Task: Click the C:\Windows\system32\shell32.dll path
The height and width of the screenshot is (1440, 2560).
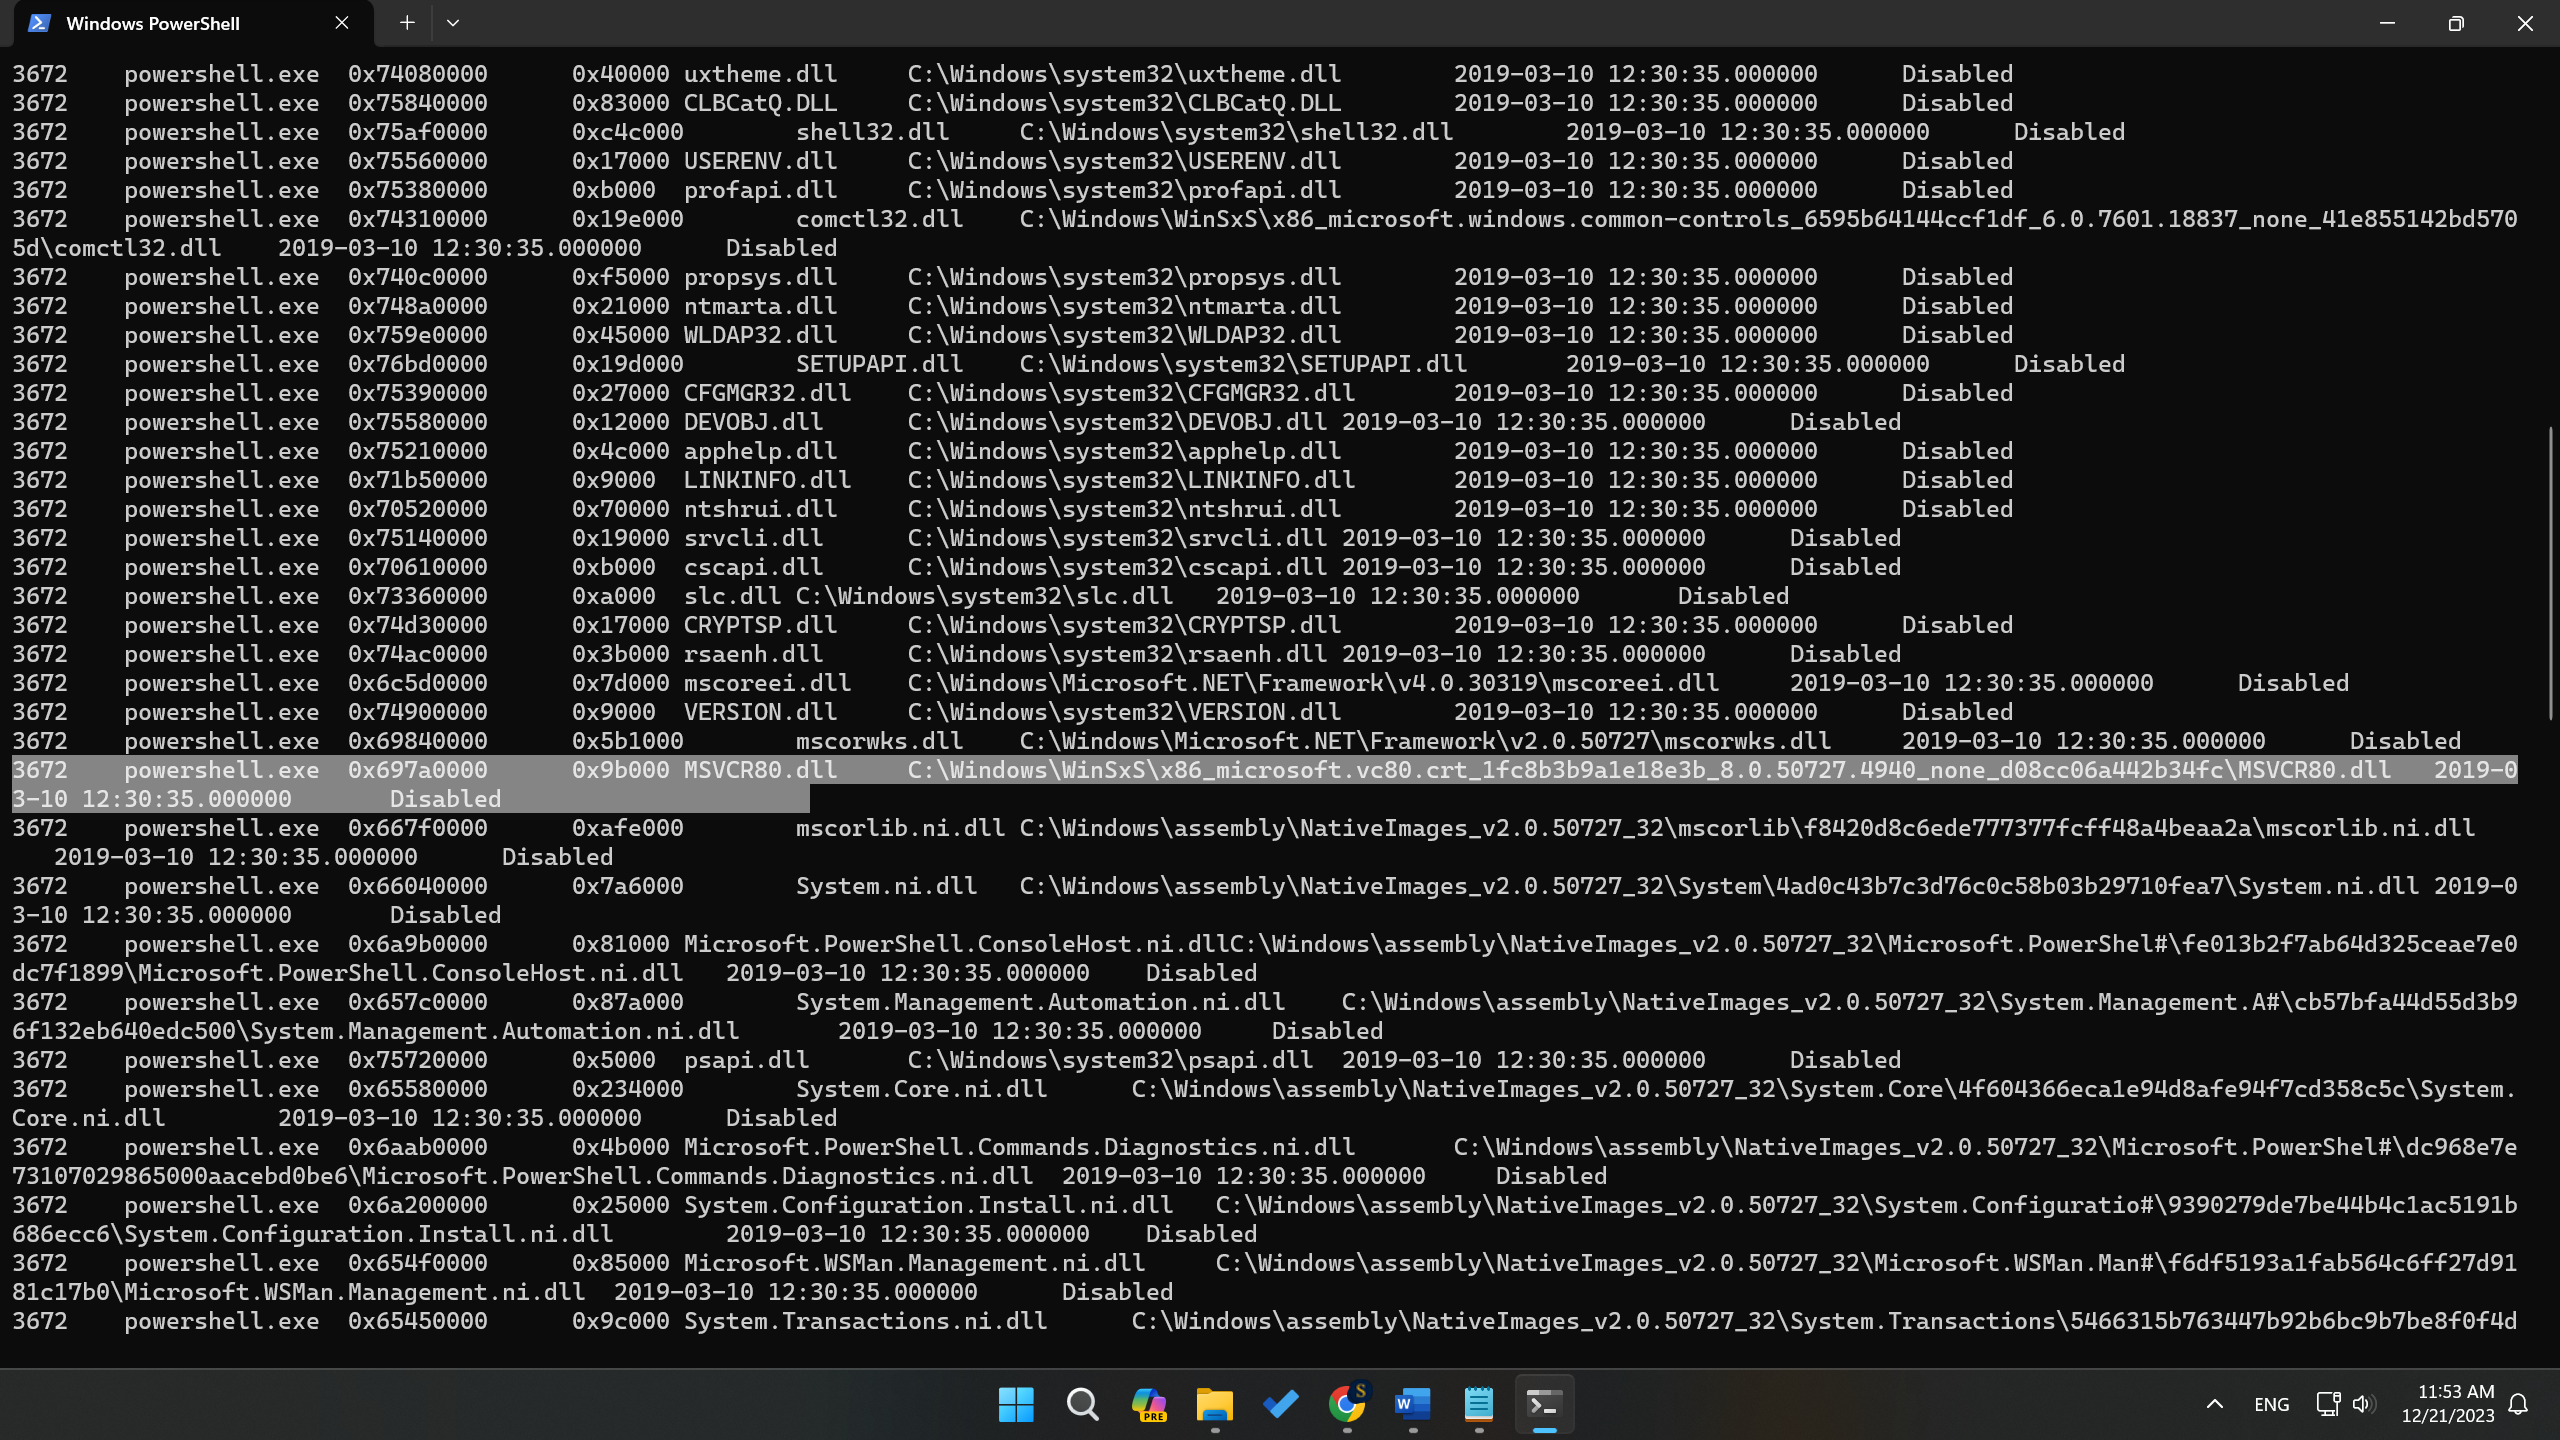Action: [1236, 132]
